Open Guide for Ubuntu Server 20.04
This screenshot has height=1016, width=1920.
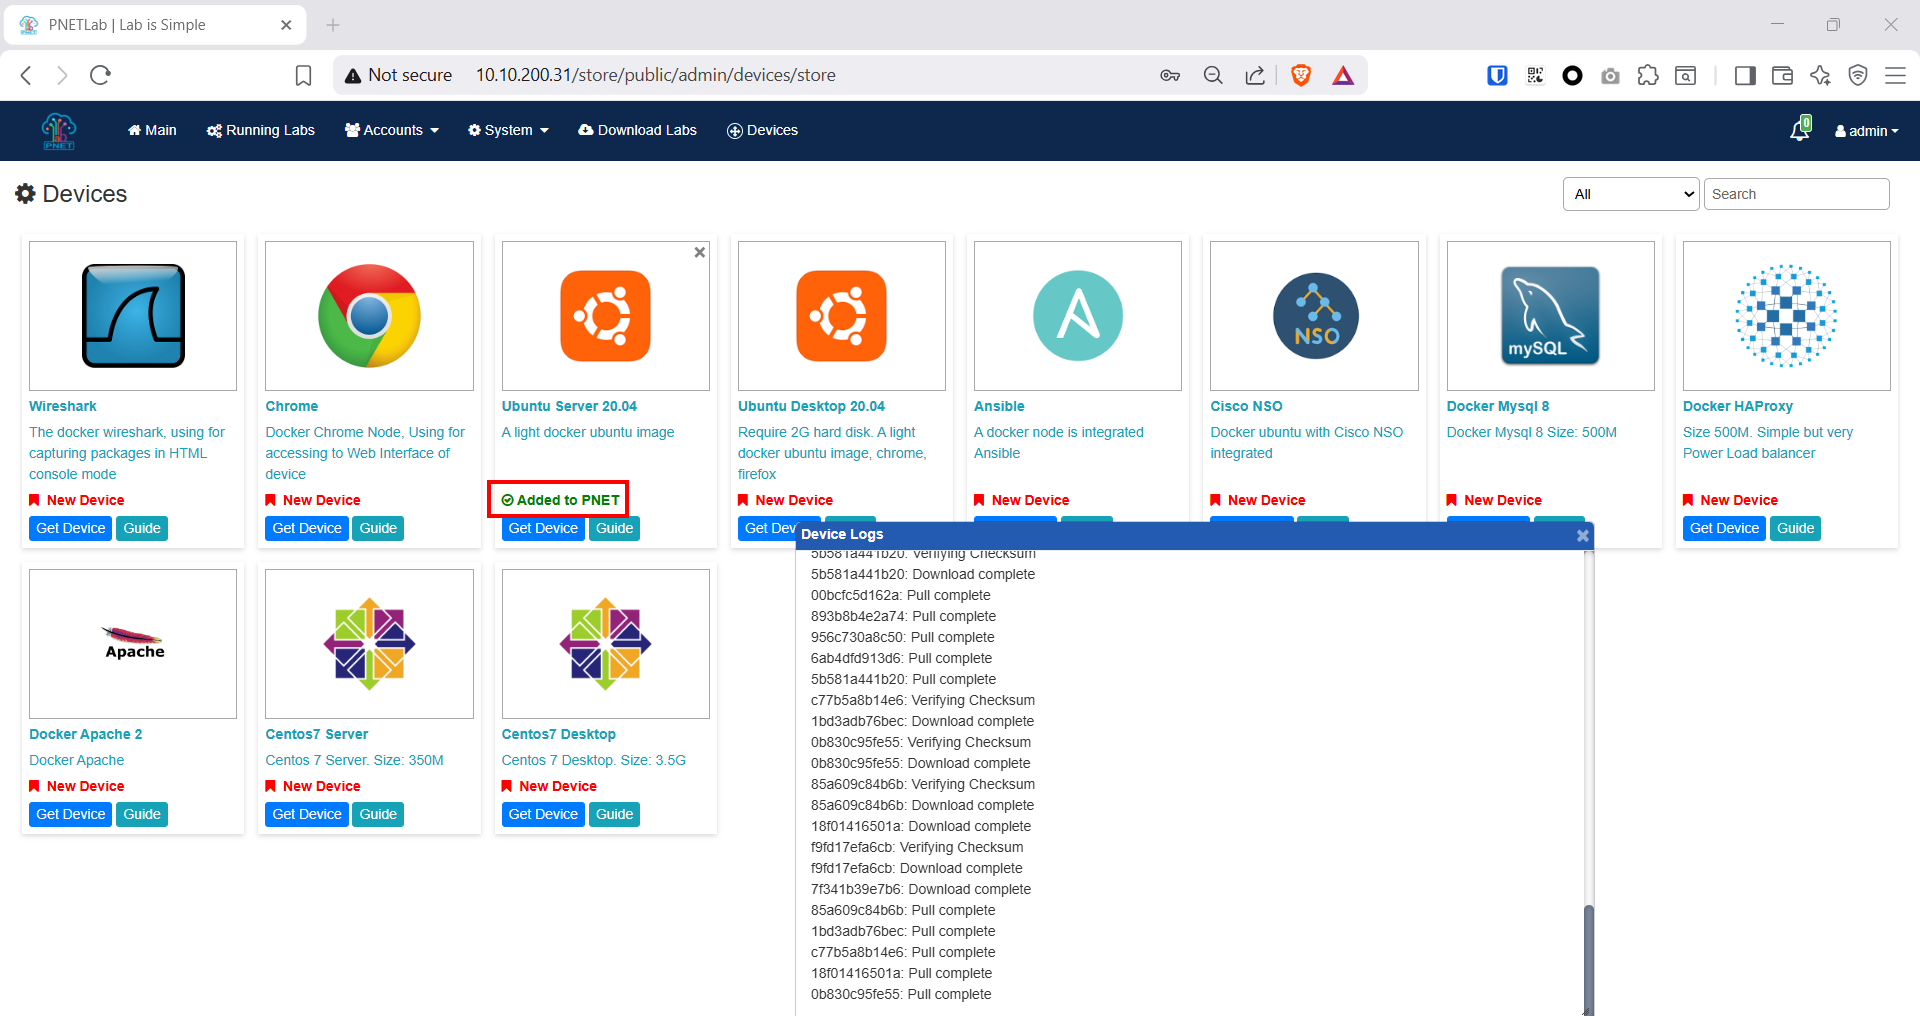pyautogui.click(x=615, y=528)
